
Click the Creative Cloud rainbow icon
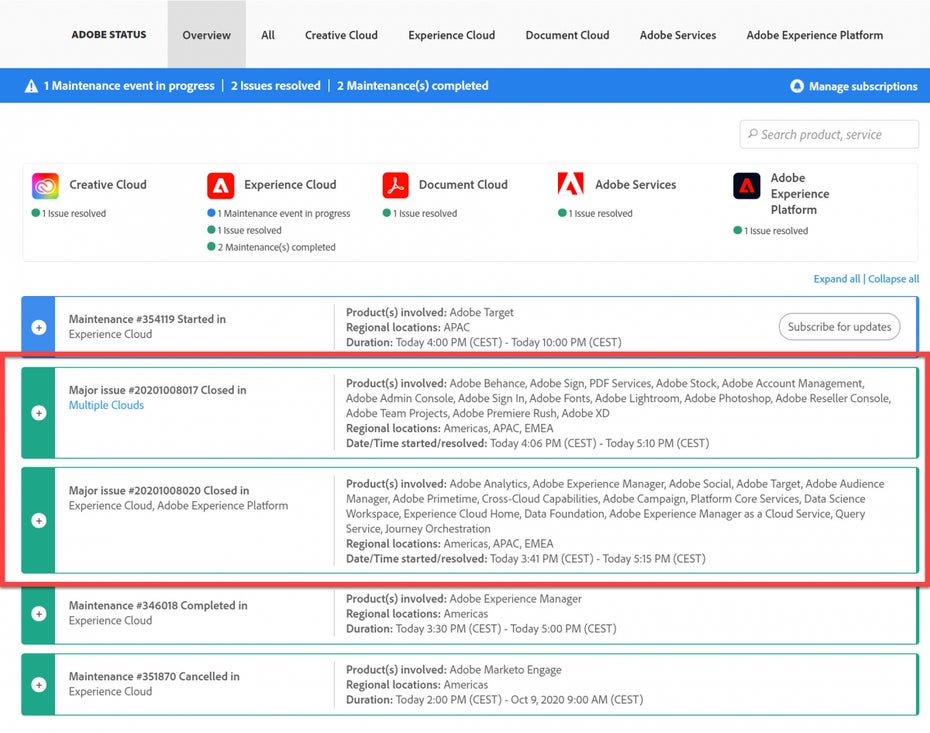45,186
